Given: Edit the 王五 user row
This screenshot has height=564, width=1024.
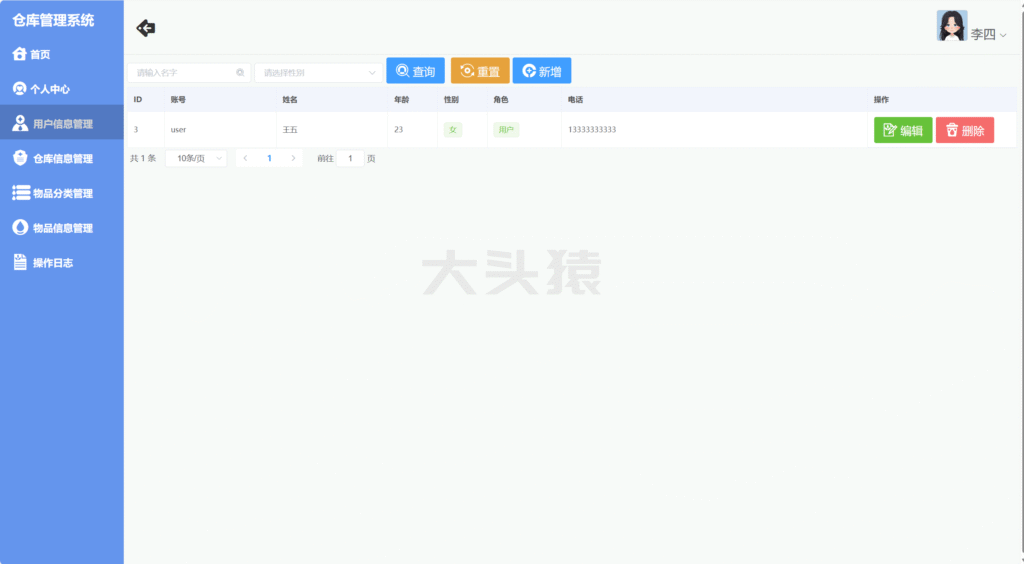Looking at the screenshot, I should click(x=903, y=130).
